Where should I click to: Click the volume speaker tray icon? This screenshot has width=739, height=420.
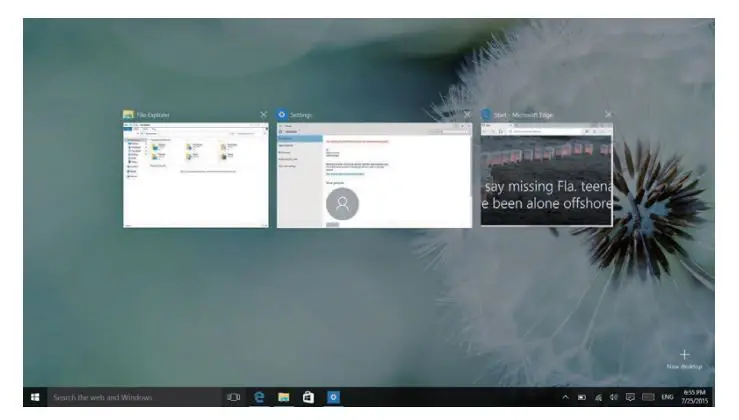click(614, 397)
